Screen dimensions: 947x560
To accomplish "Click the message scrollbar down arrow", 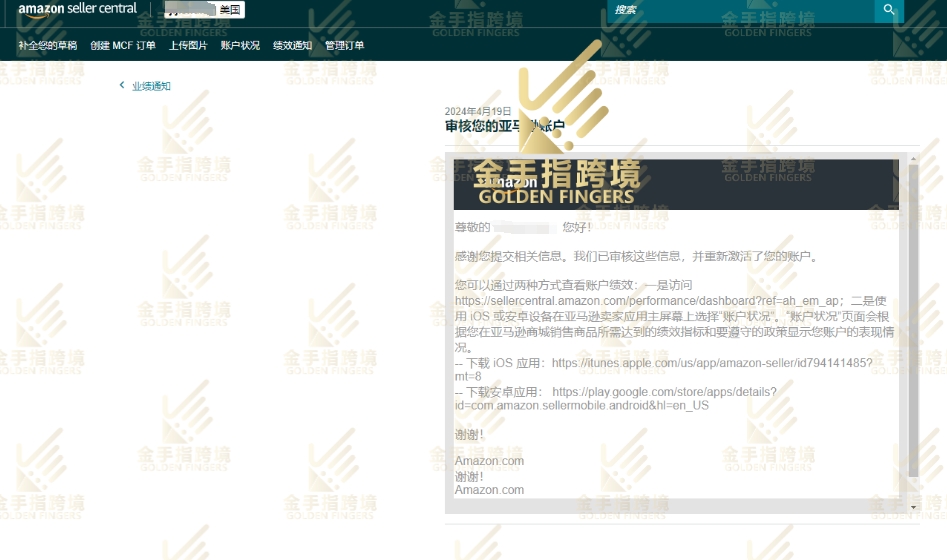I will (913, 507).
